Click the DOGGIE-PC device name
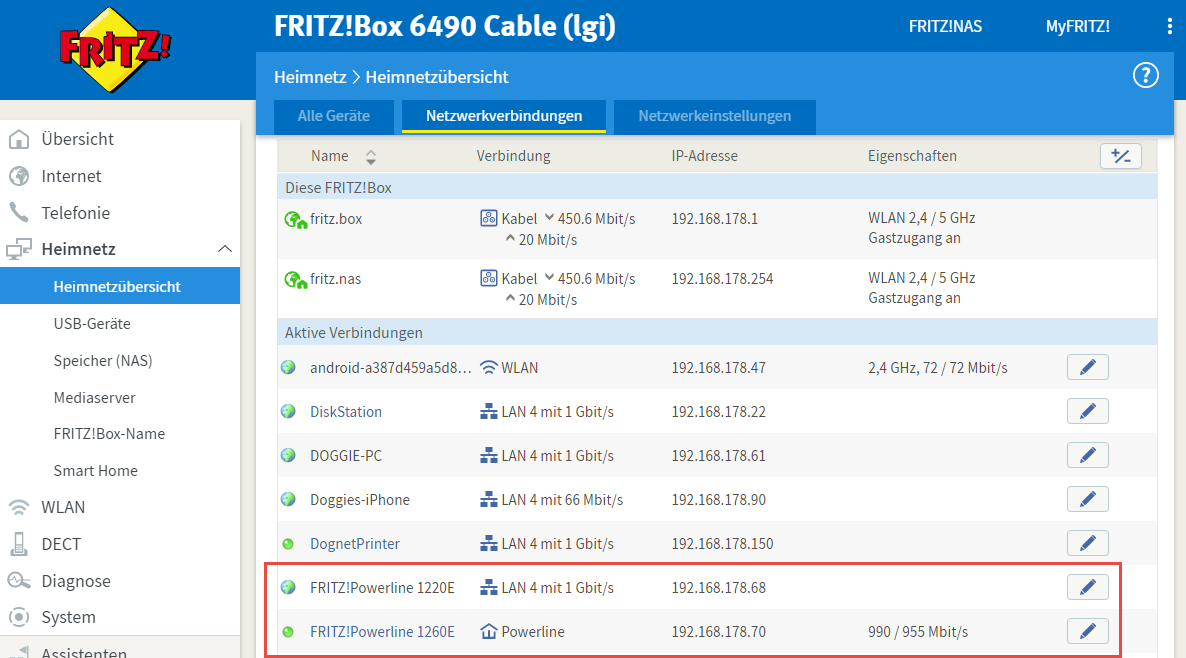 [x=346, y=456]
